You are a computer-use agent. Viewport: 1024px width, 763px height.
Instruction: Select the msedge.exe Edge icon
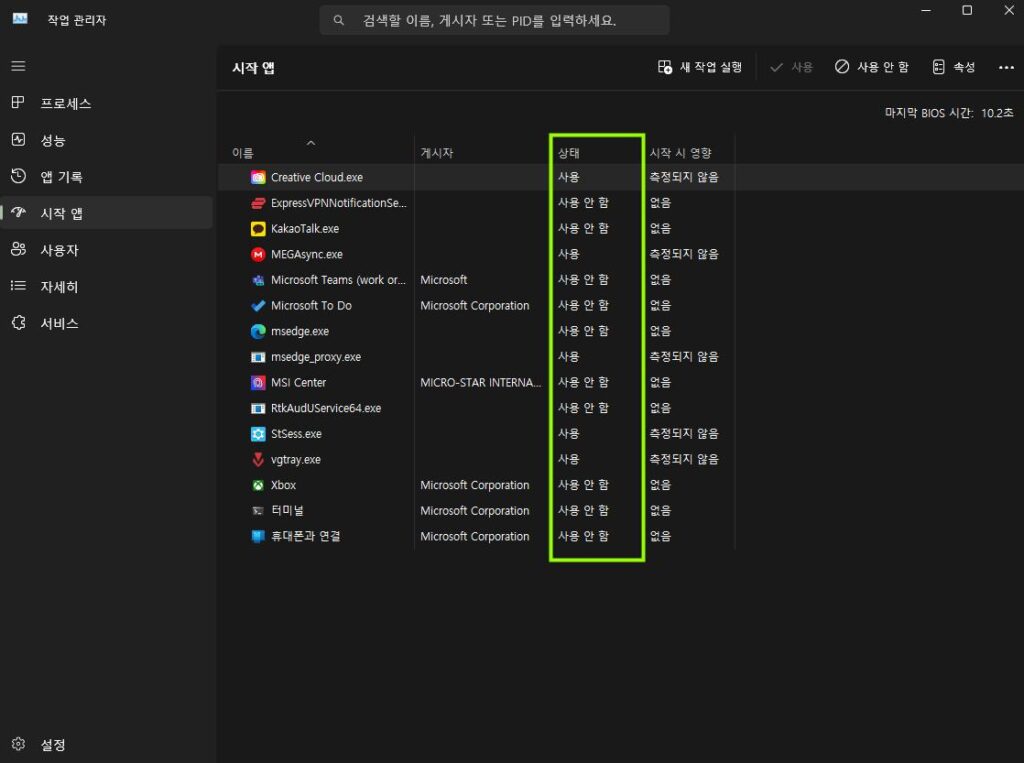258,332
